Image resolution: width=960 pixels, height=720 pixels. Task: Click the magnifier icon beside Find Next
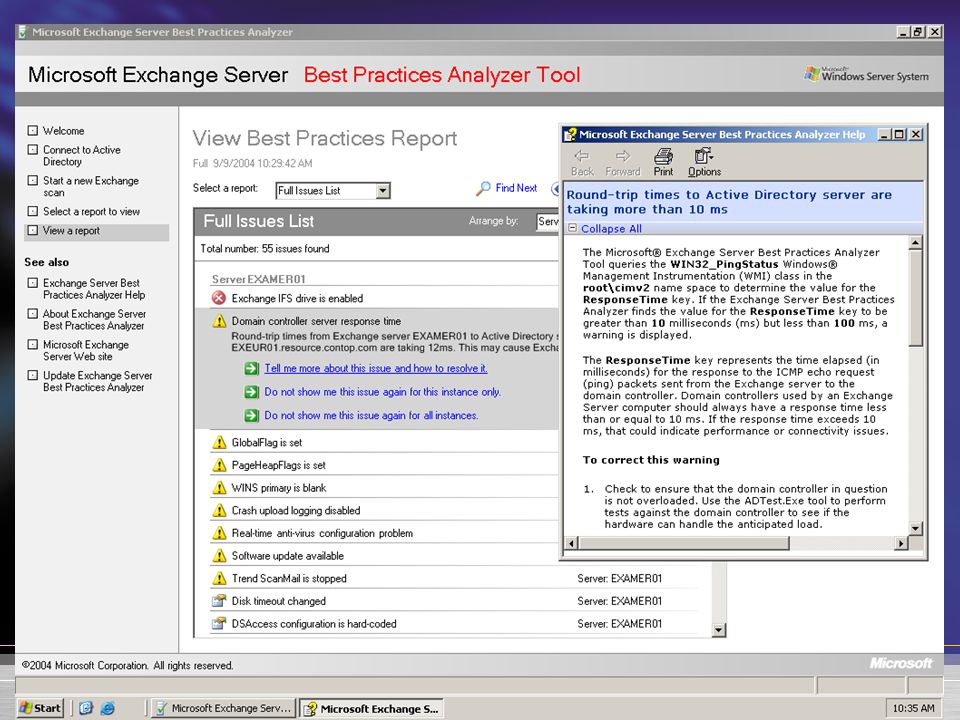coord(483,189)
